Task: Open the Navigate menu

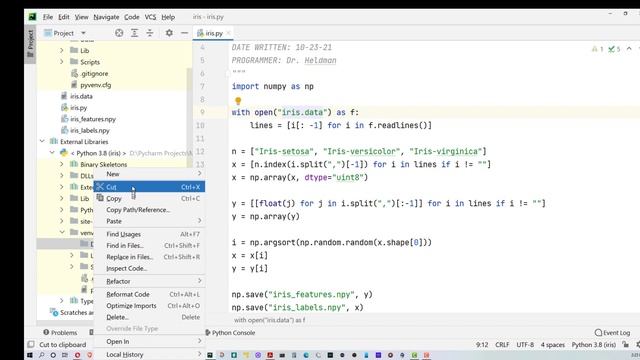Action: coord(106,17)
